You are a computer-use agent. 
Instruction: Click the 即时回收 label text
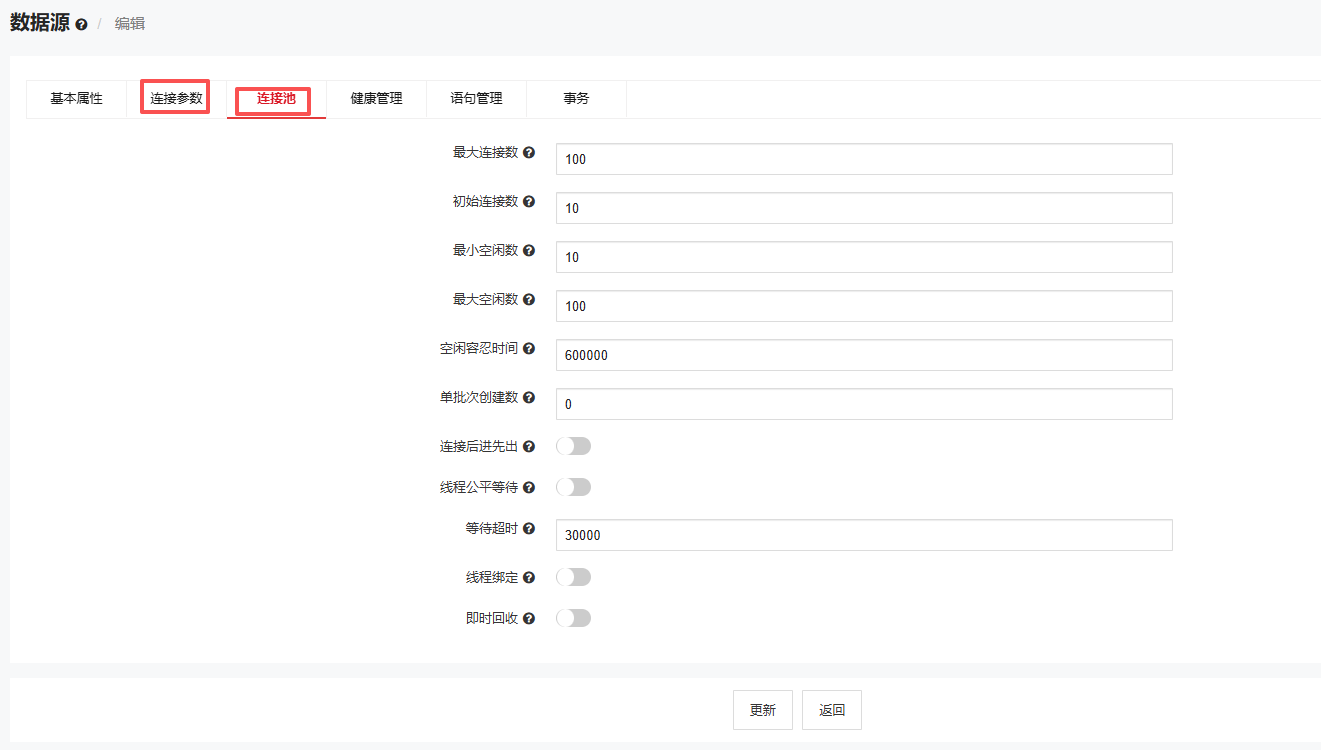[492, 619]
